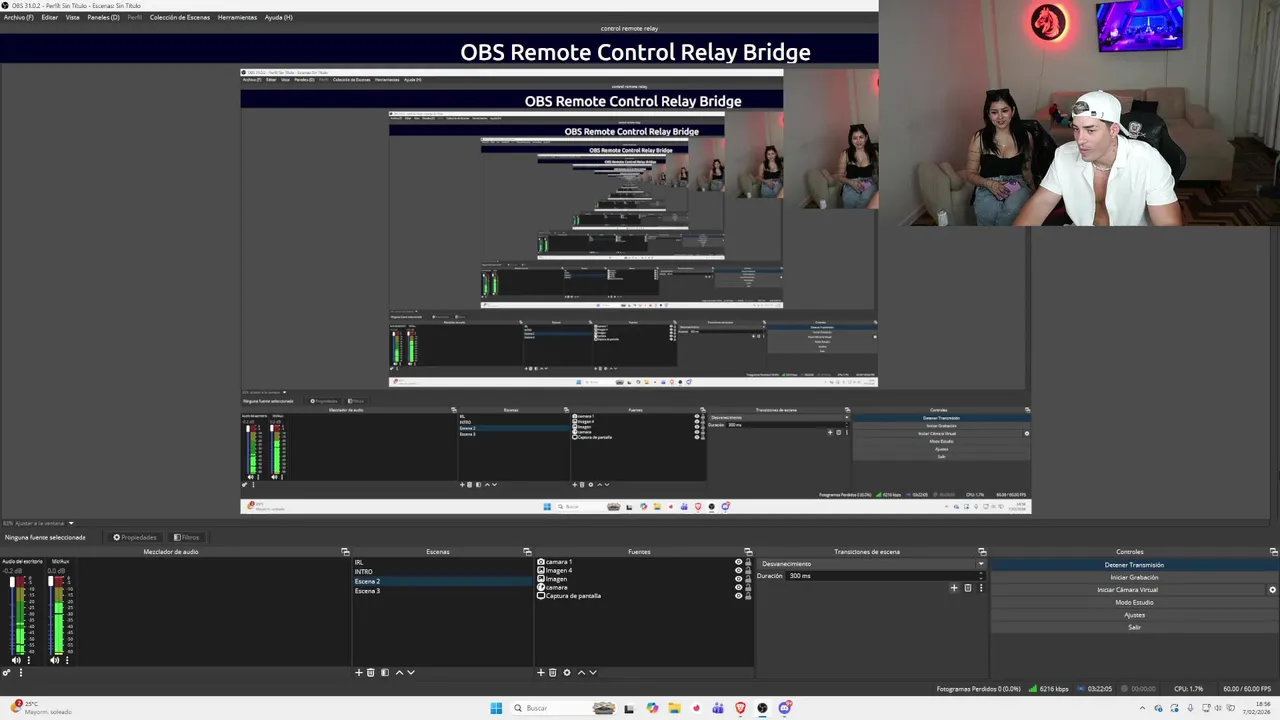The width and height of the screenshot is (1280, 720).
Task: Undock the Escenas panel
Action: click(x=527, y=552)
